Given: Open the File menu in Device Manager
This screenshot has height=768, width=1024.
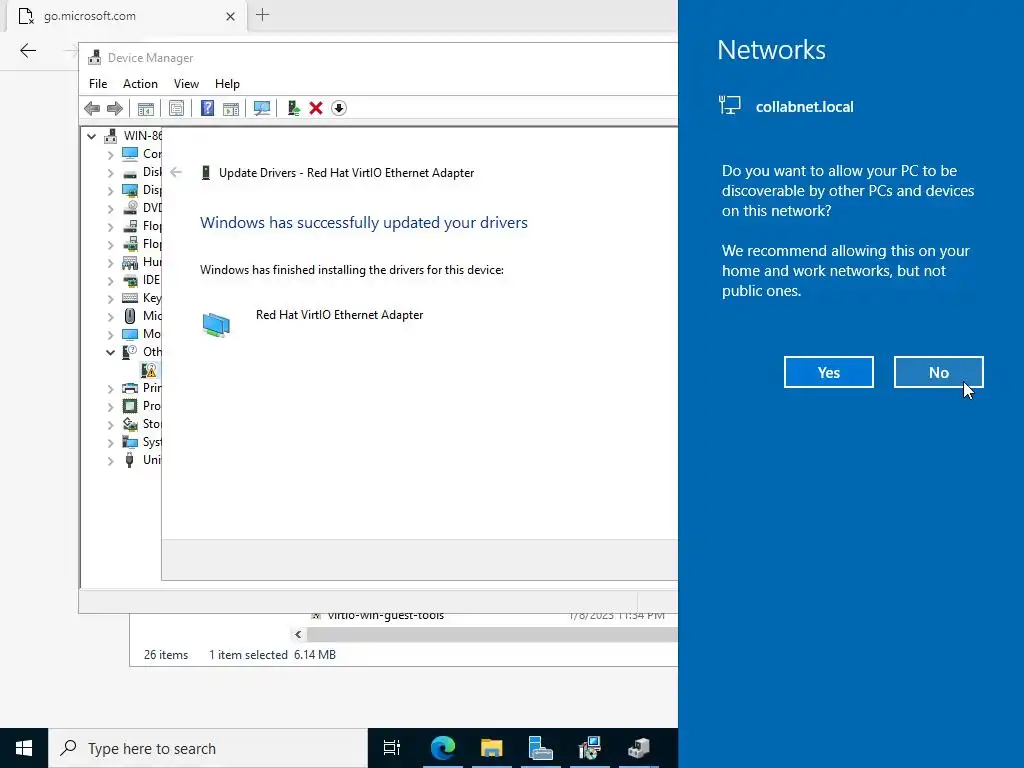Looking at the screenshot, I should 98,84.
